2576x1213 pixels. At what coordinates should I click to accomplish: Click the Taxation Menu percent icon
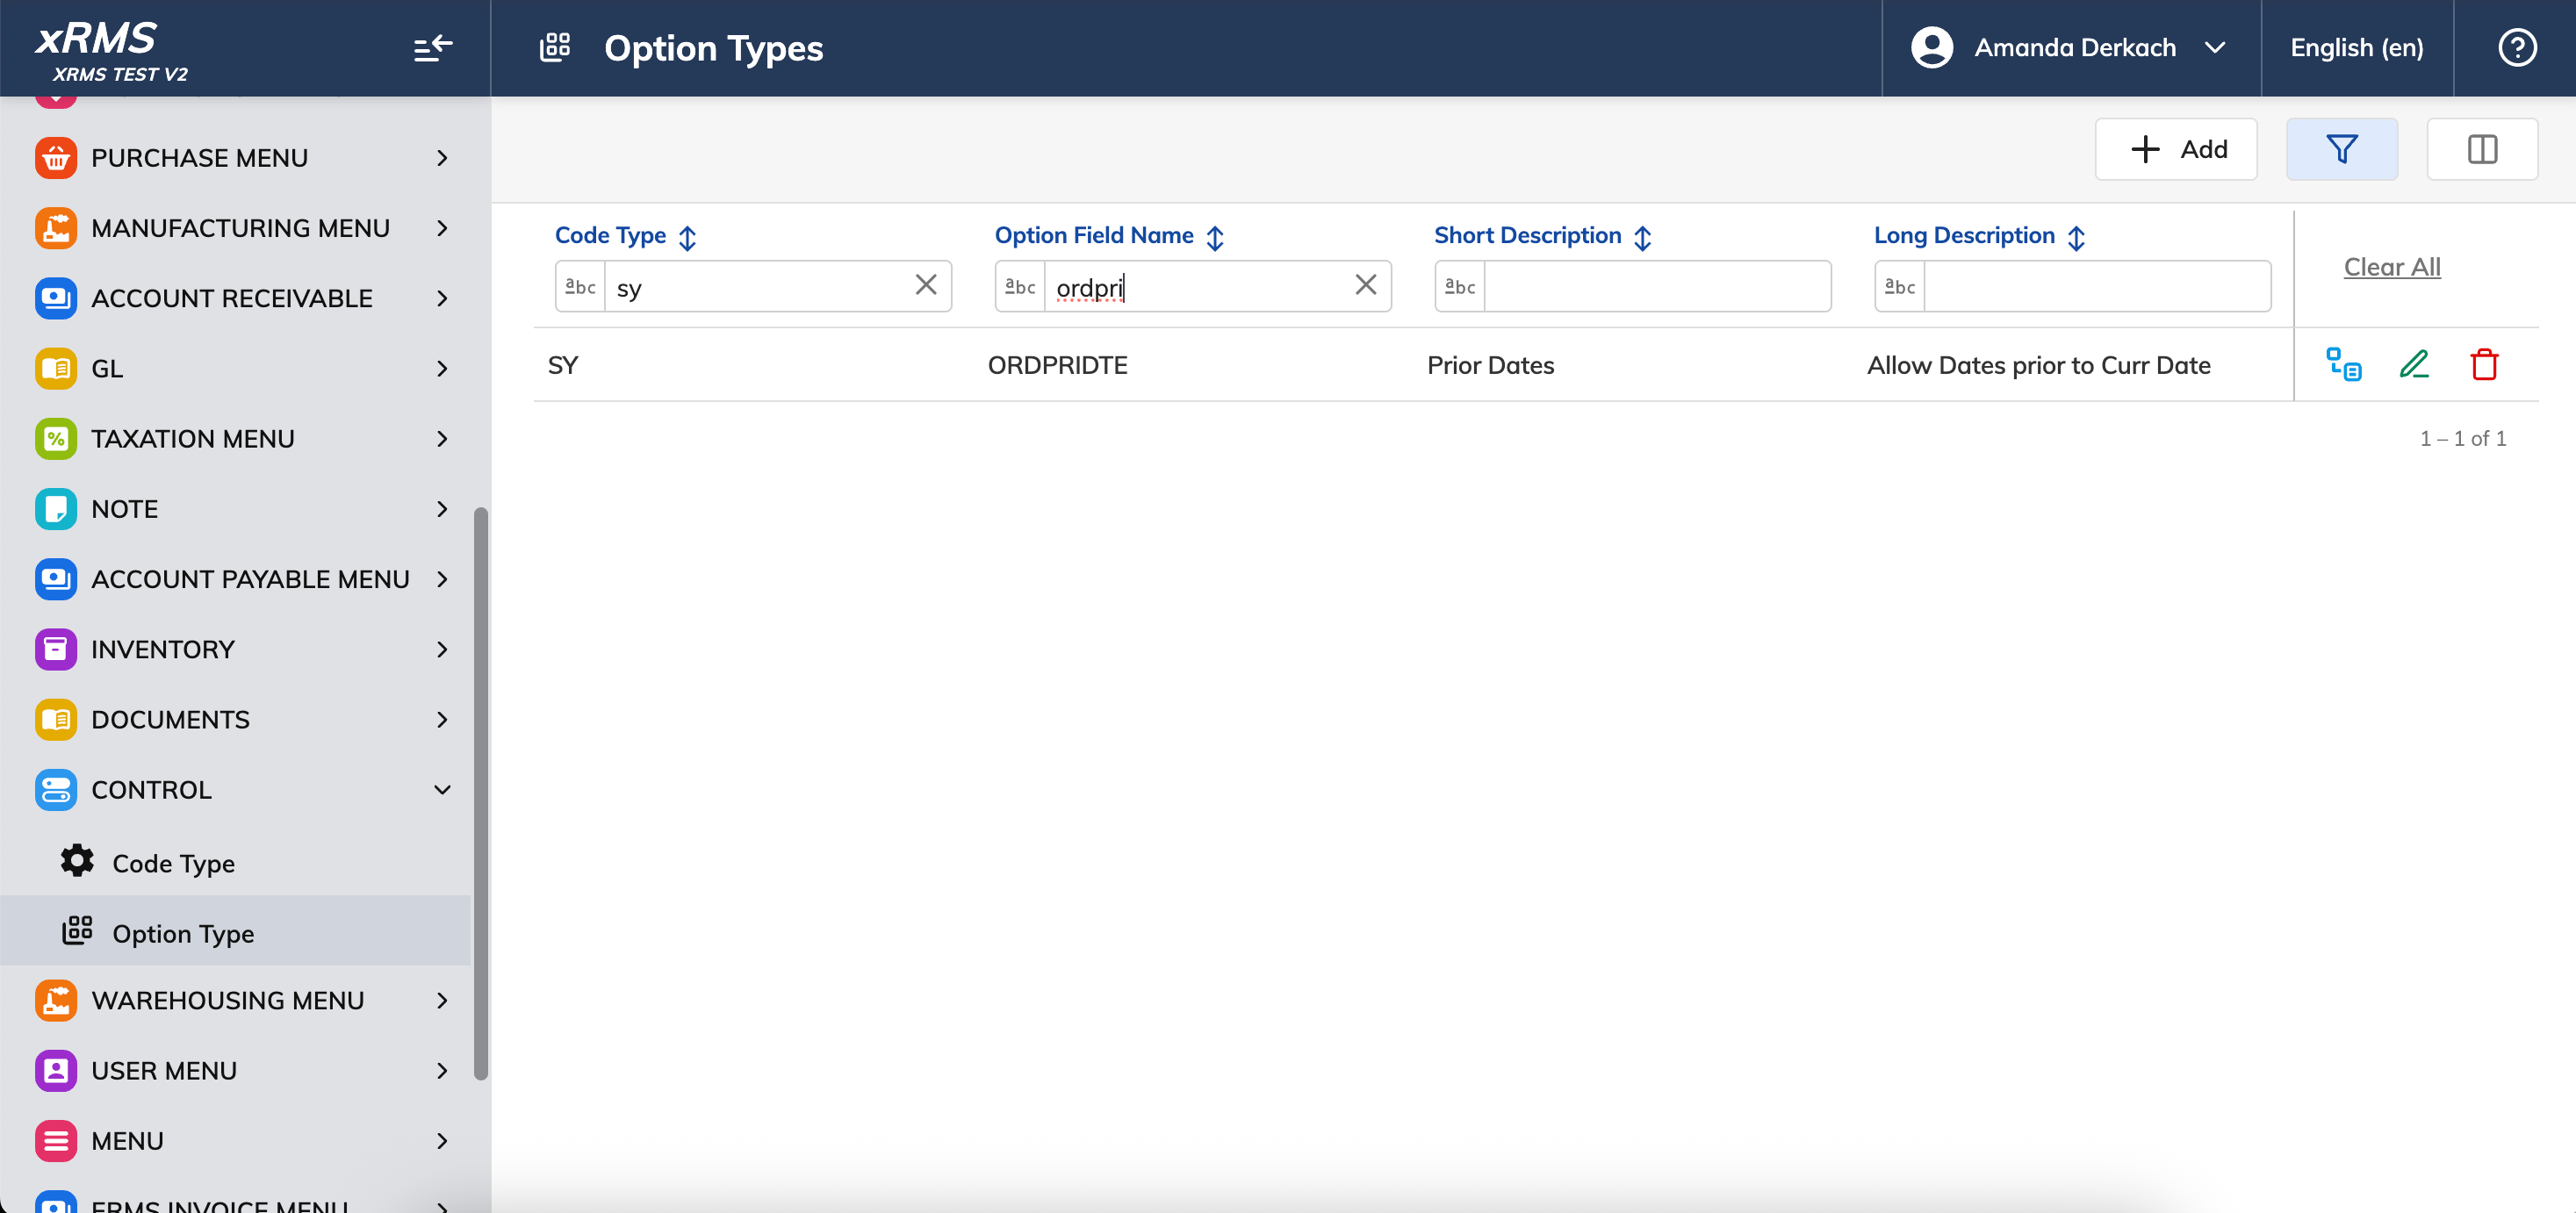56,439
